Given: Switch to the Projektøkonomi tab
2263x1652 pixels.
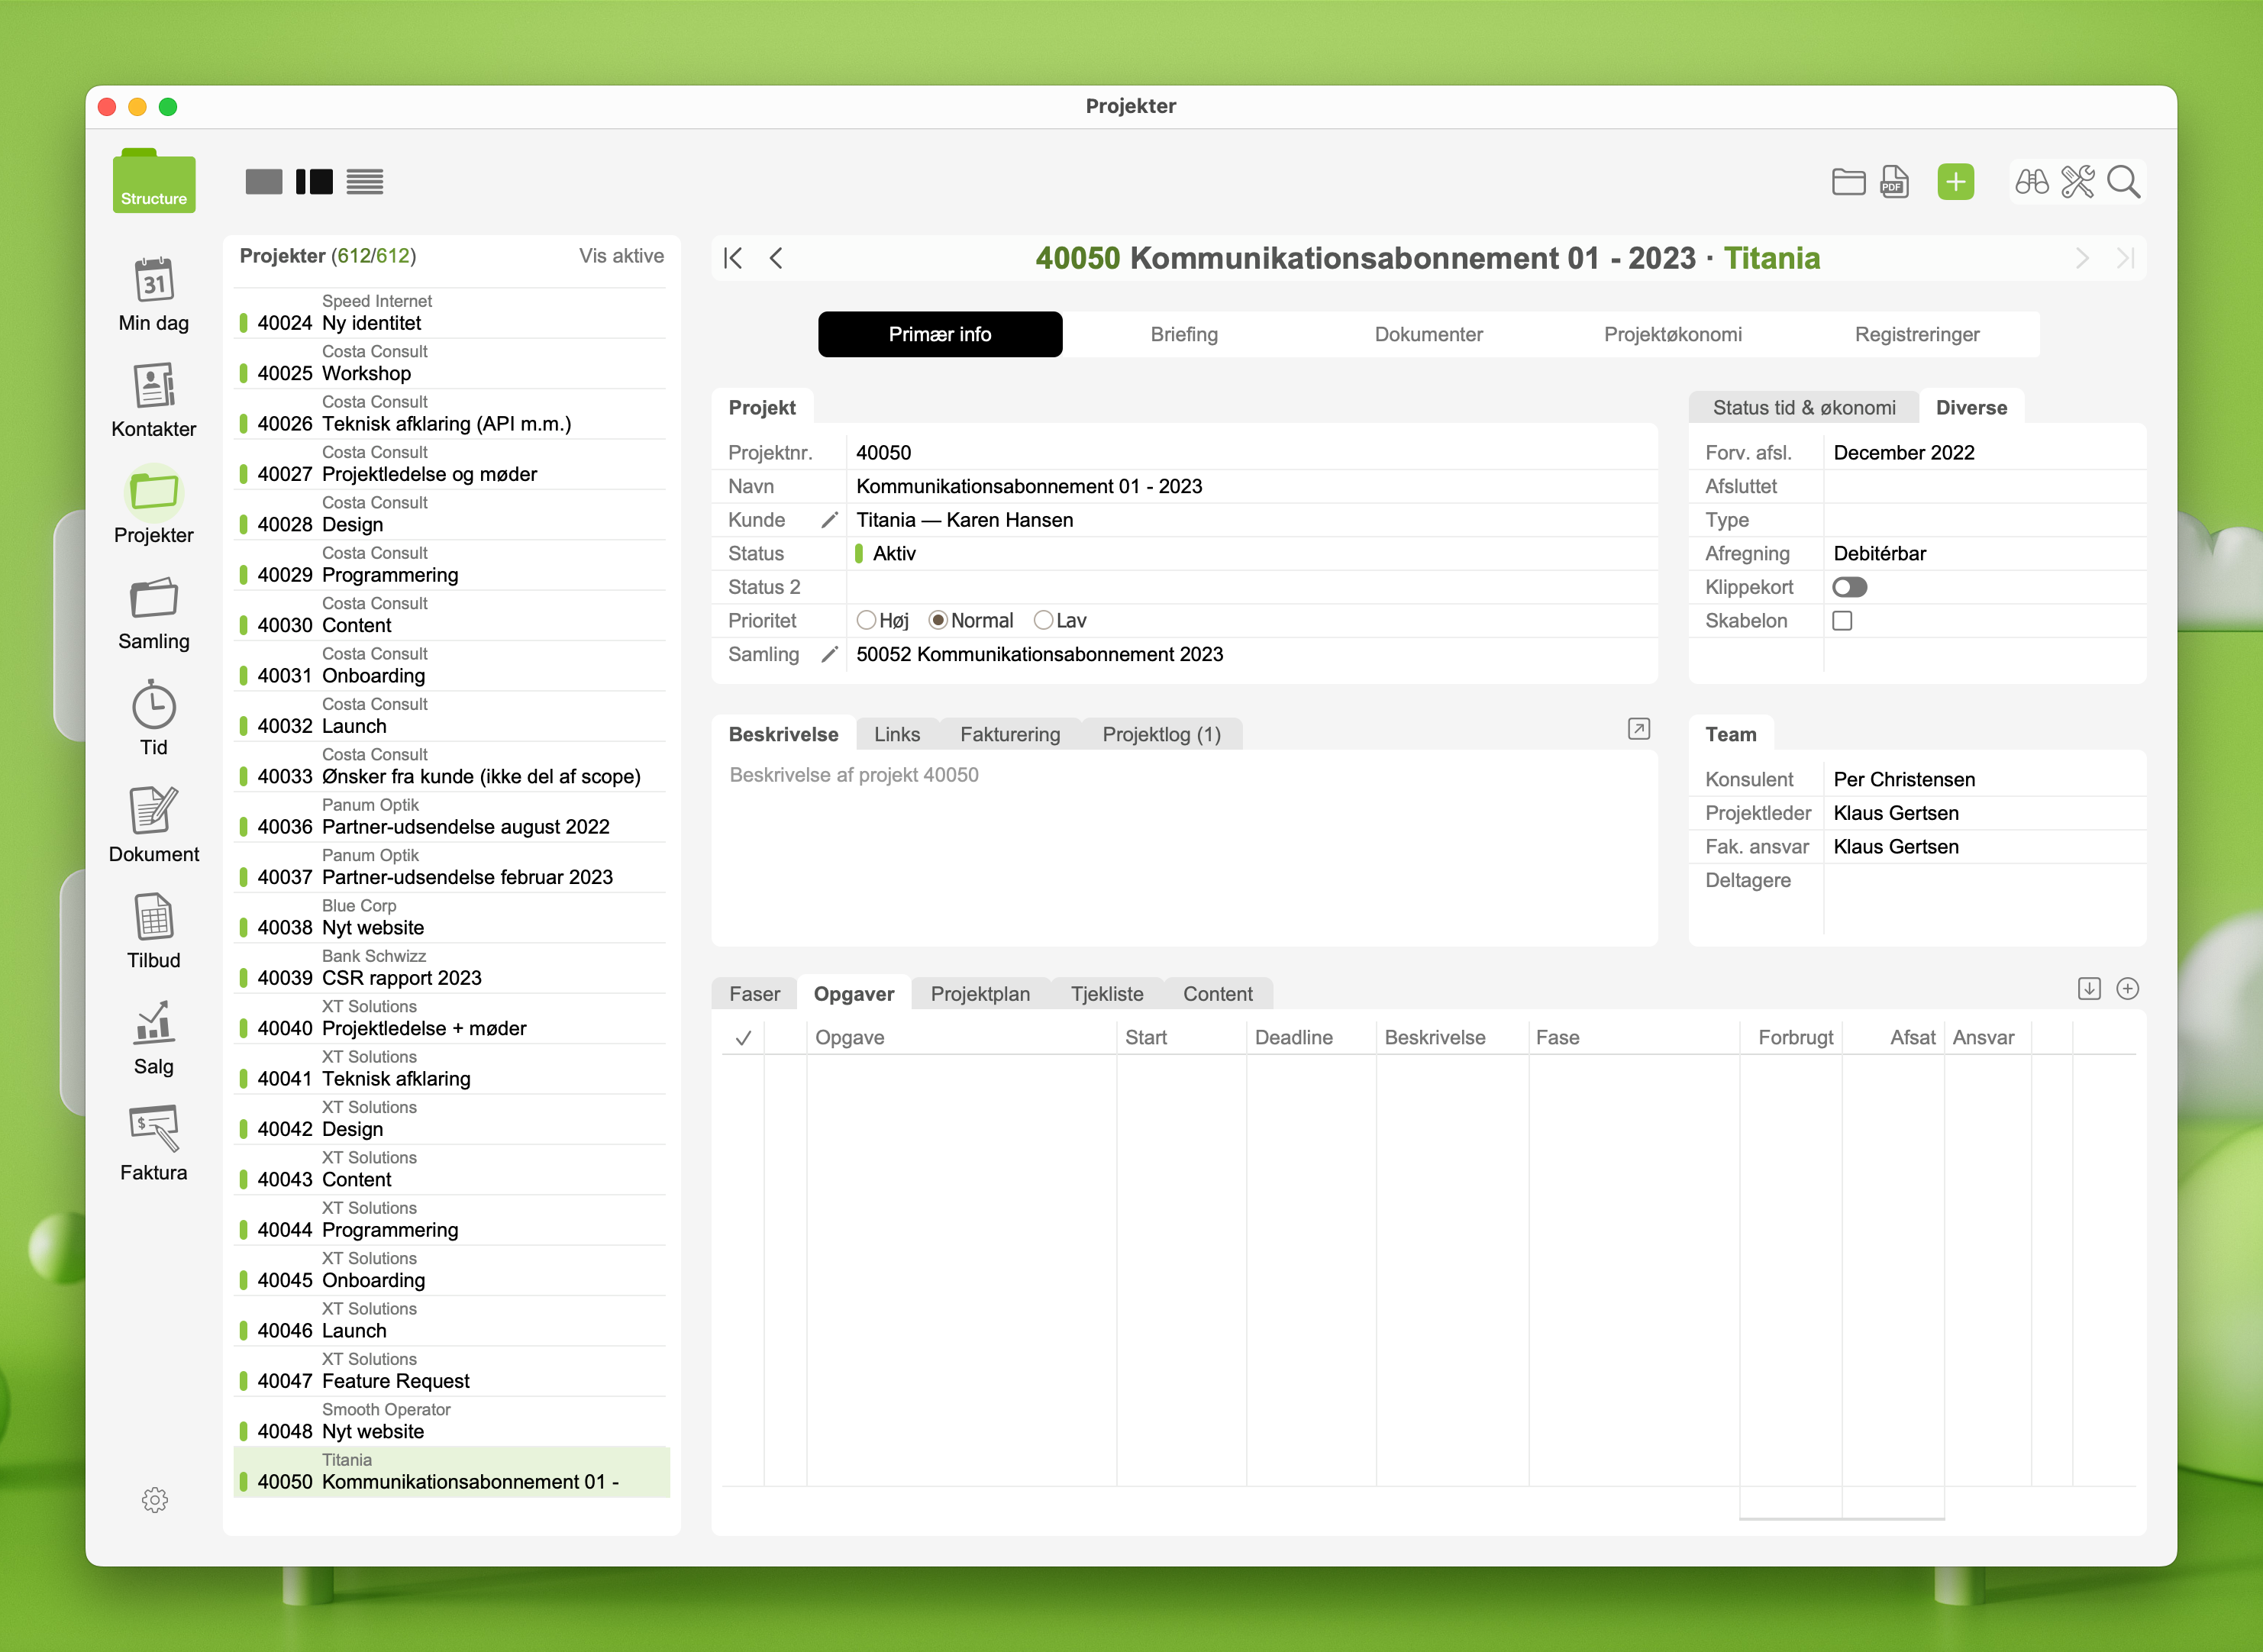Looking at the screenshot, I should [1672, 334].
